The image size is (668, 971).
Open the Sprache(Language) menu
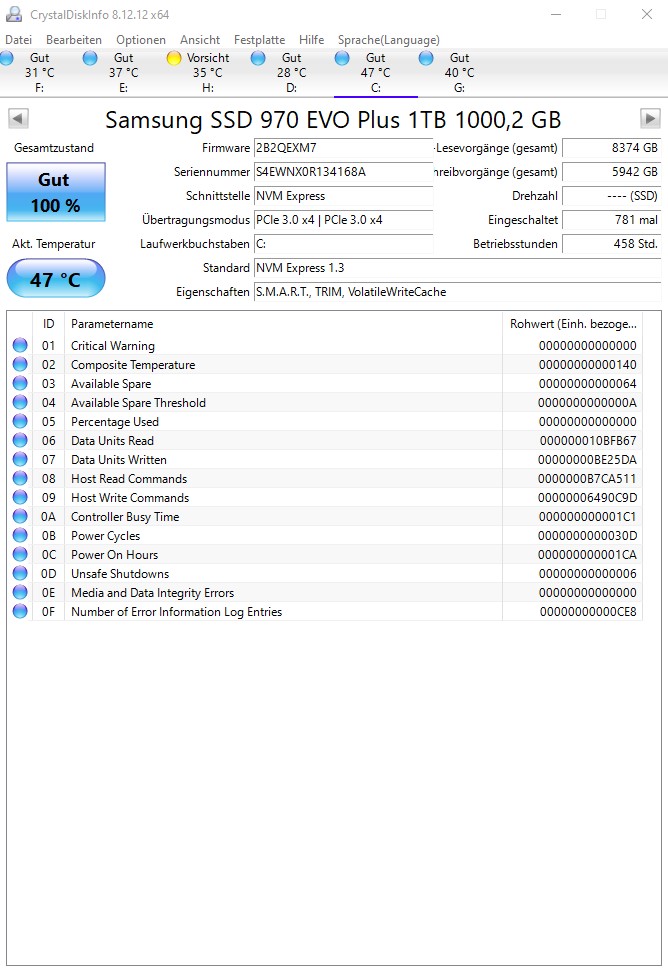[x=389, y=40]
